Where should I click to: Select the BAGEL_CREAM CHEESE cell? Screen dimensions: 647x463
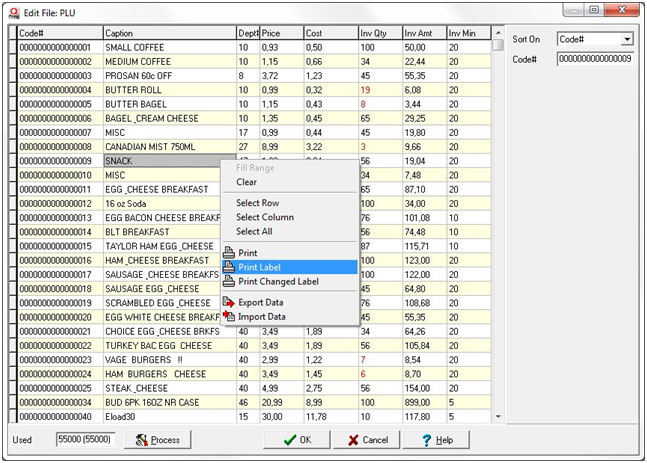pos(170,118)
